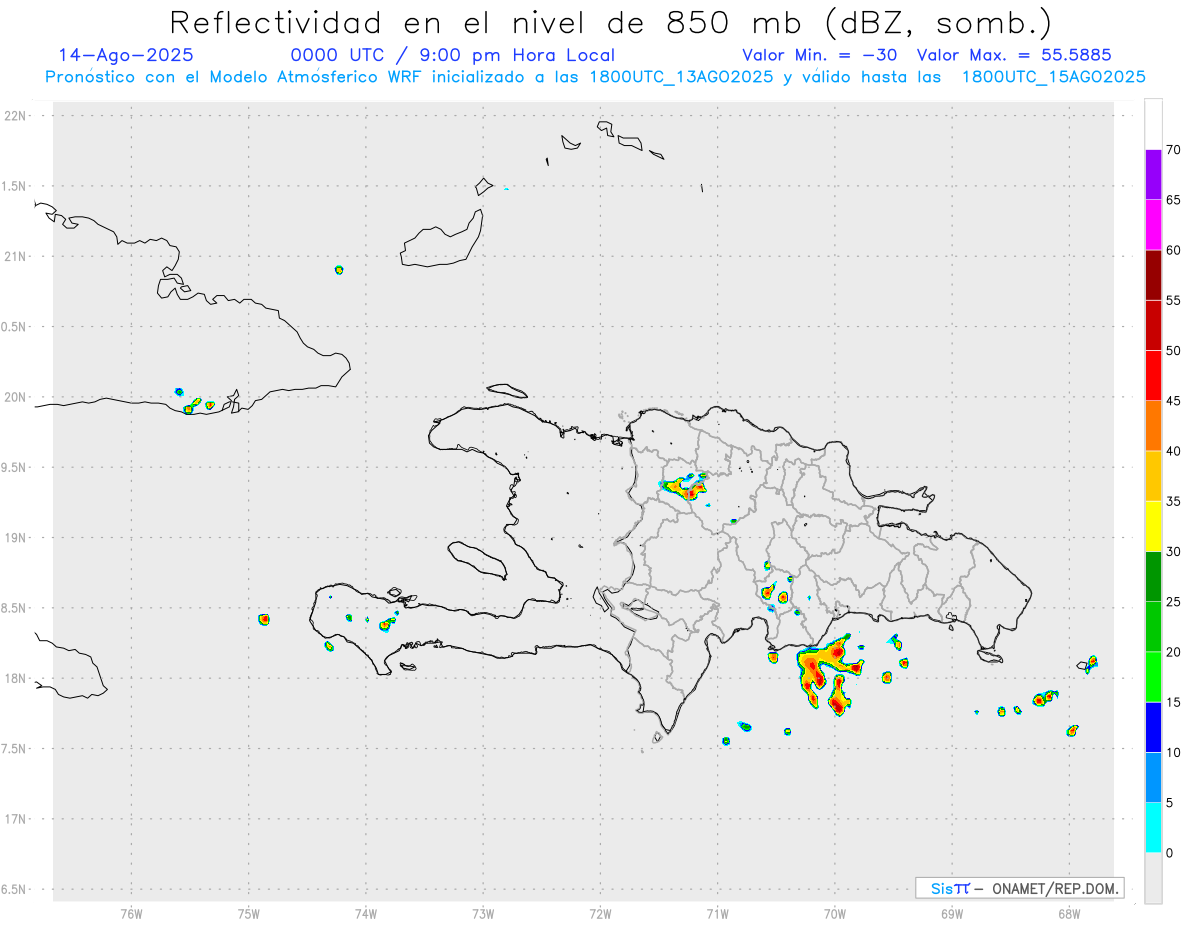Image resolution: width=1200 pixels, height=927 pixels.
Task: Click the colorbar label "15"
Action: 1173,702
